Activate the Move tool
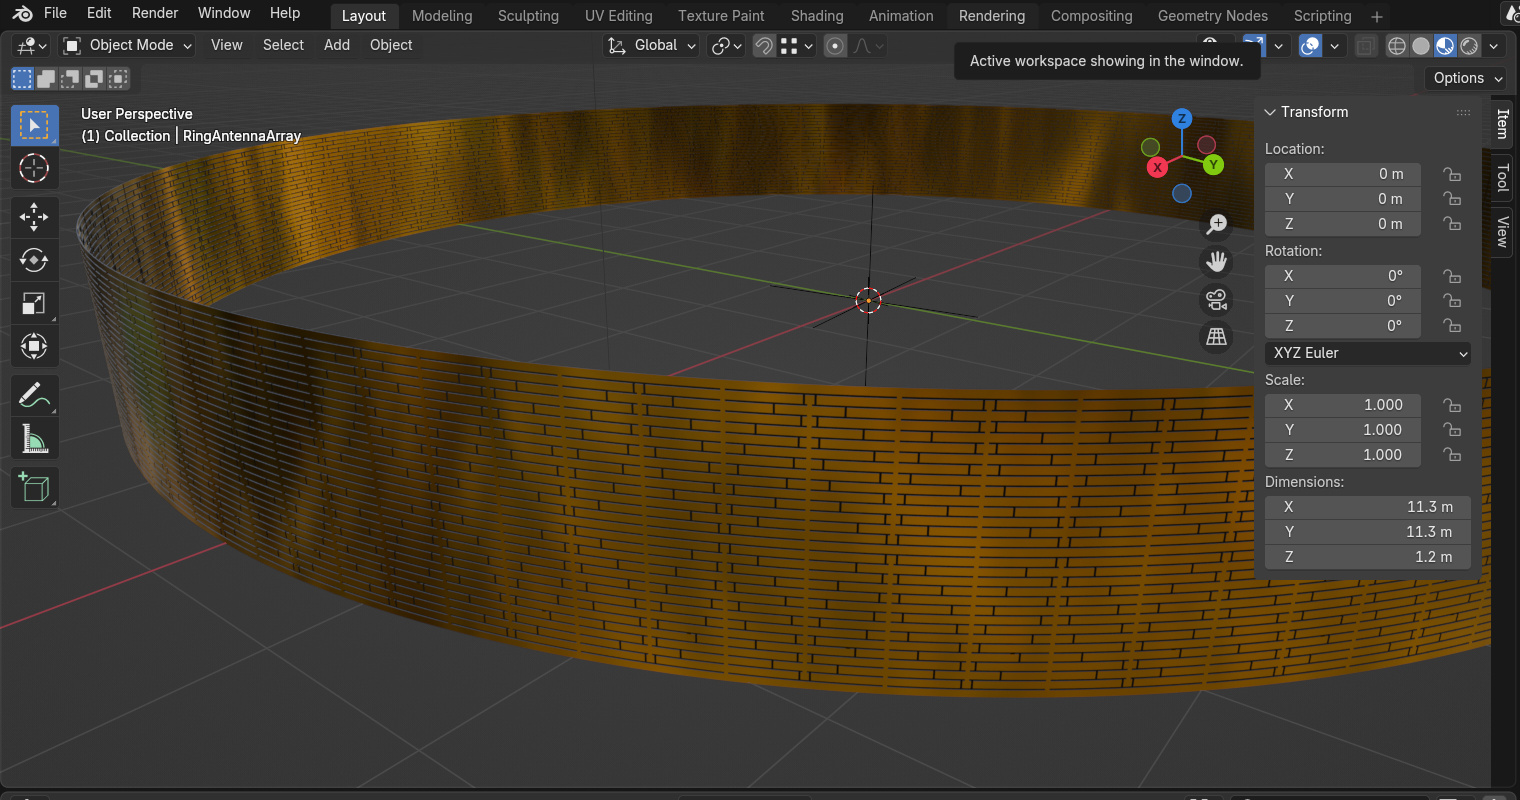The width and height of the screenshot is (1520, 800). pos(34,217)
